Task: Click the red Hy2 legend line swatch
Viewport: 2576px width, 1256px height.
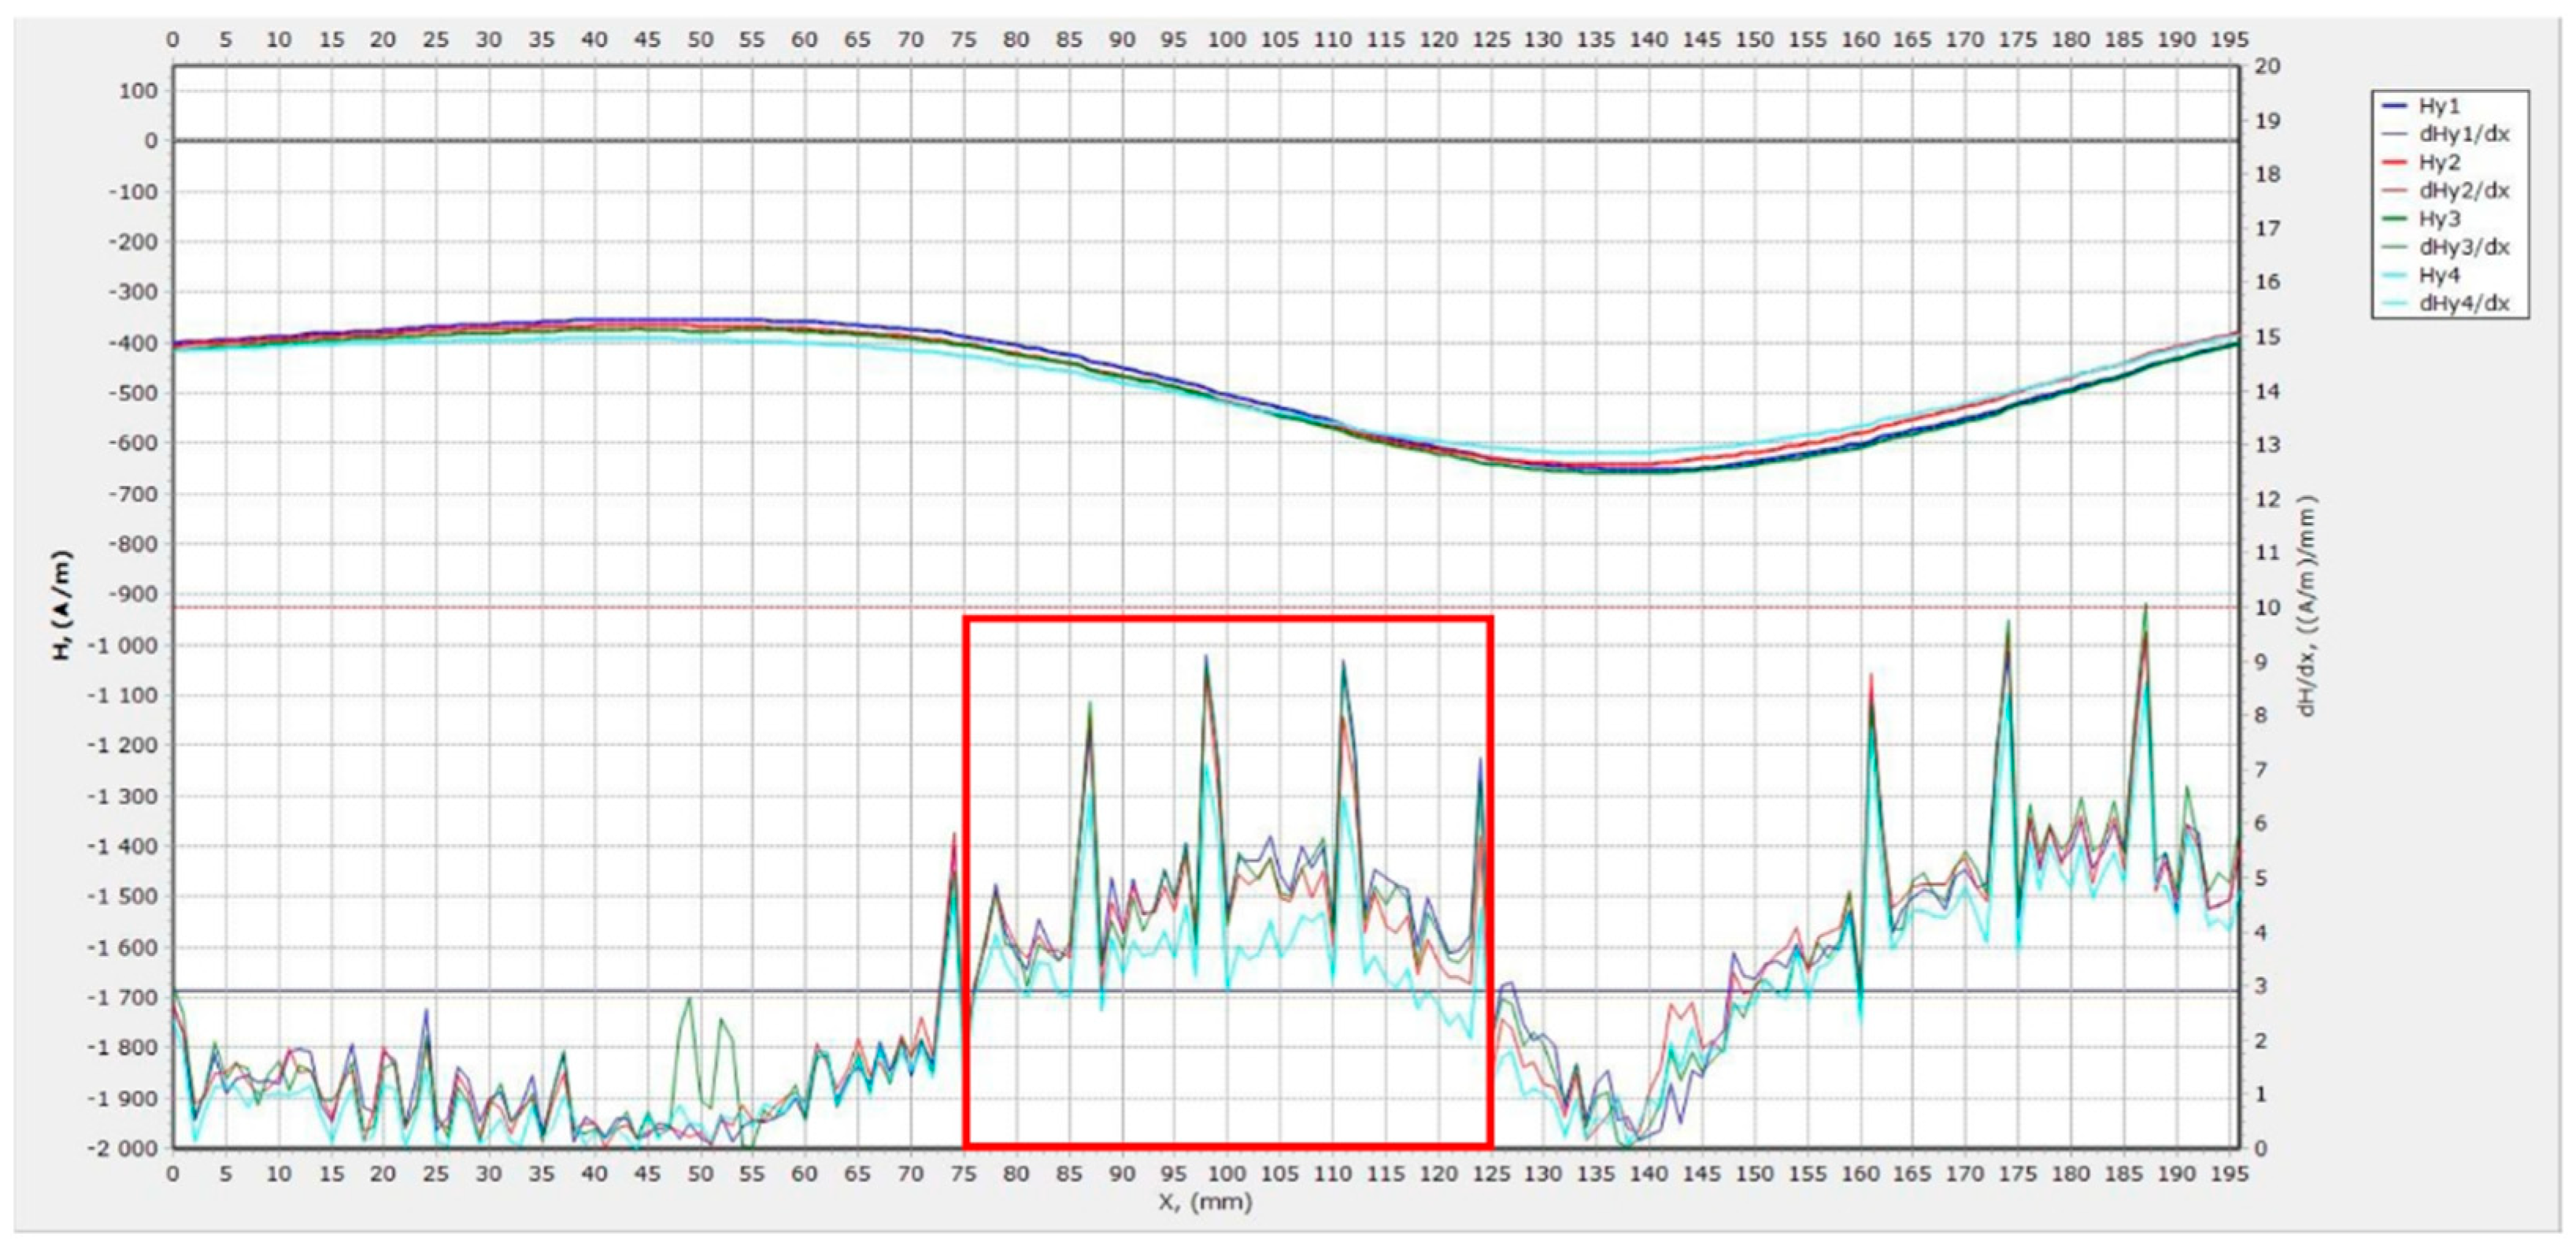Action: click(2395, 162)
